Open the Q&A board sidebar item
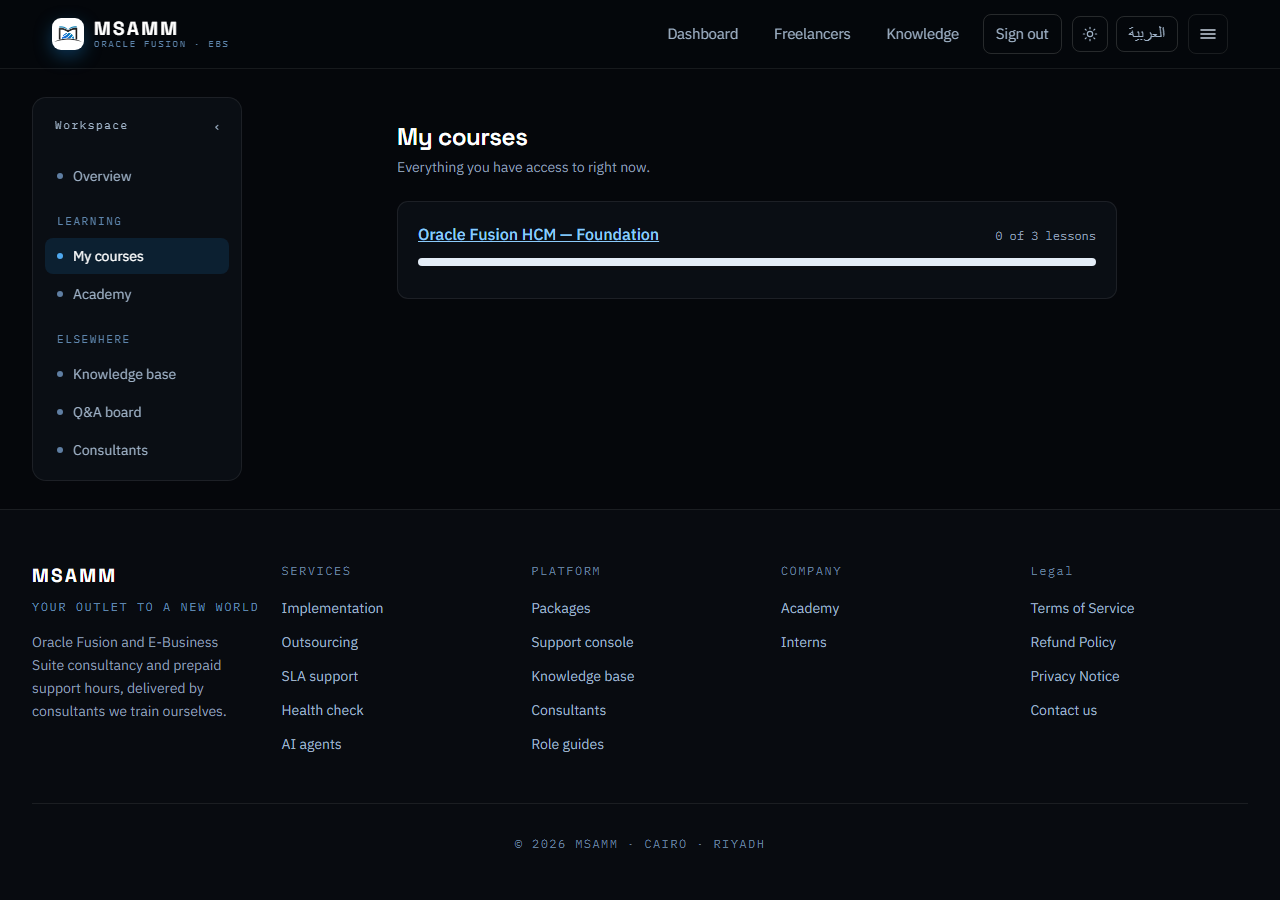1280x900 pixels. [x=137, y=412]
